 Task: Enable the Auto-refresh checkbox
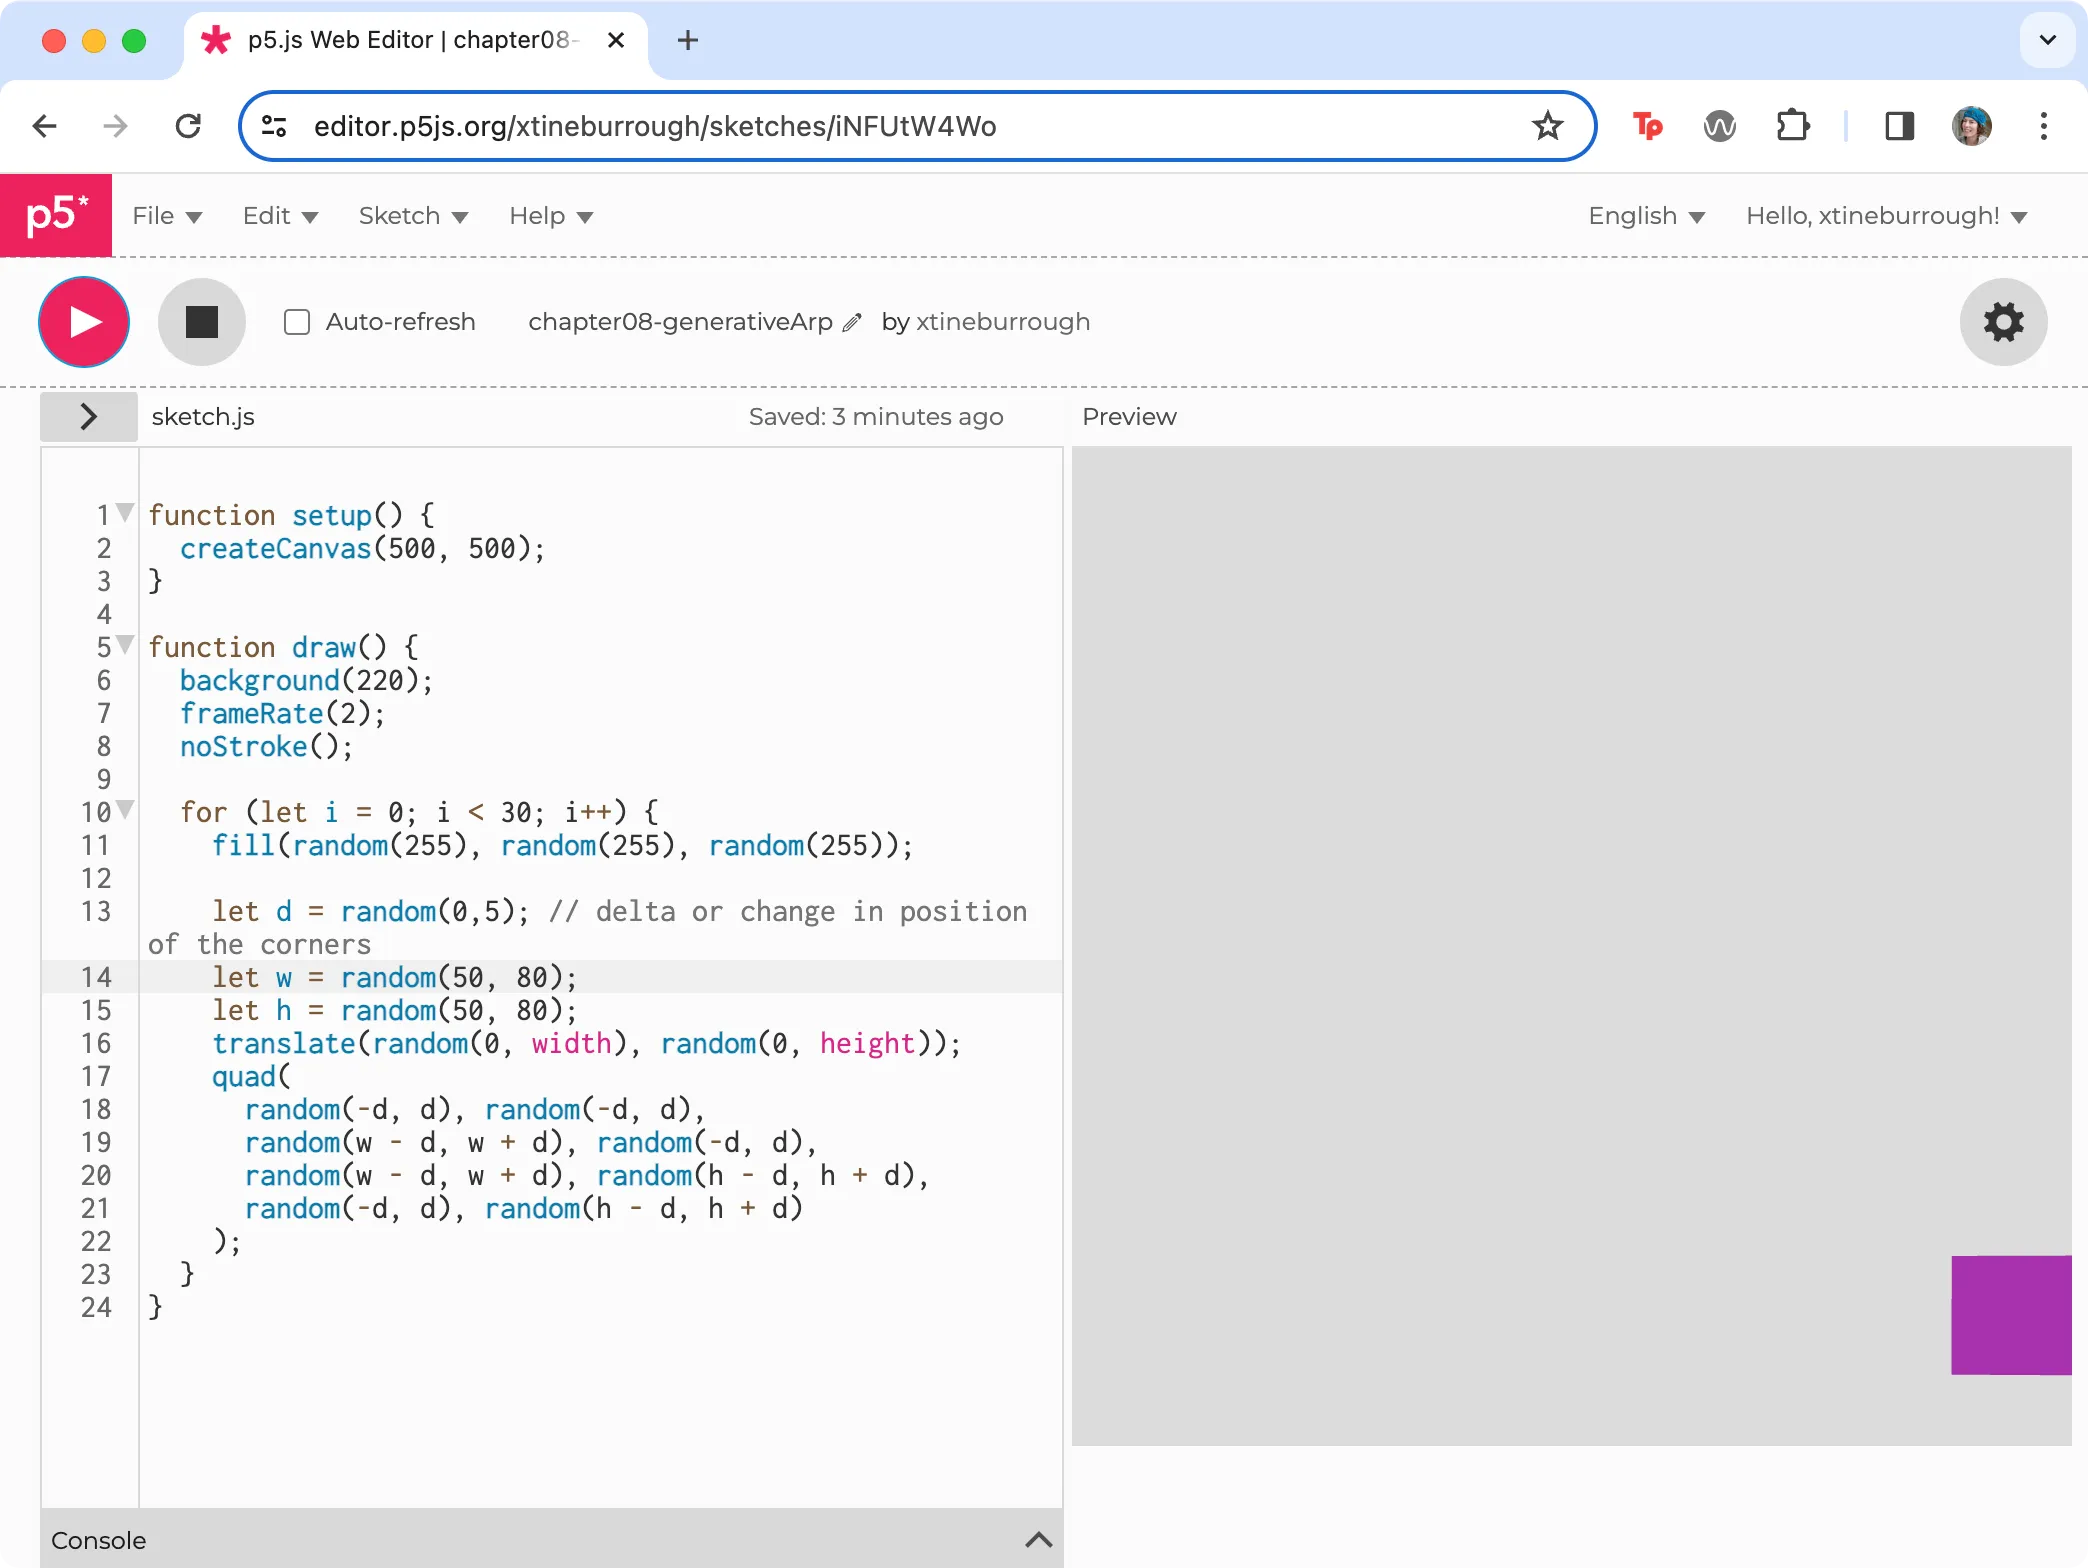tap(297, 322)
